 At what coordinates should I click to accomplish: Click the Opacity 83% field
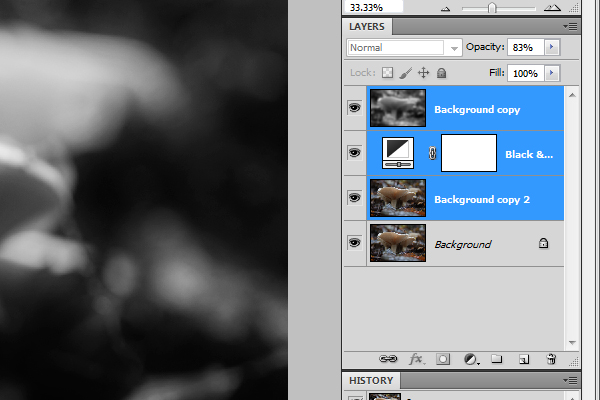coord(525,47)
